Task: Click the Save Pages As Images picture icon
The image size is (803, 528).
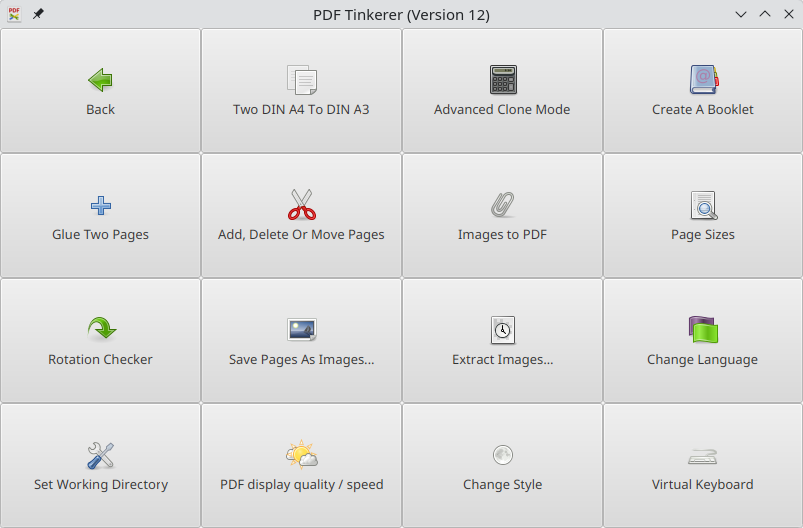Action: (302, 329)
